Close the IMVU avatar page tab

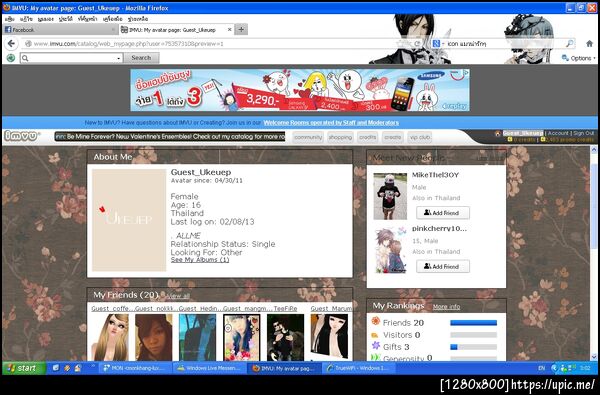click(230, 29)
